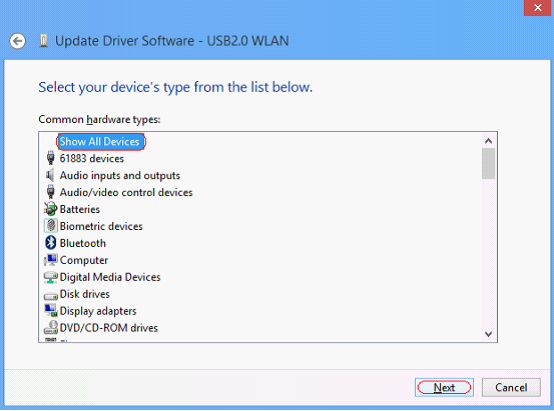Select the Biometric devices fingerprint icon
The height and width of the screenshot is (411, 554).
pyautogui.click(x=51, y=226)
